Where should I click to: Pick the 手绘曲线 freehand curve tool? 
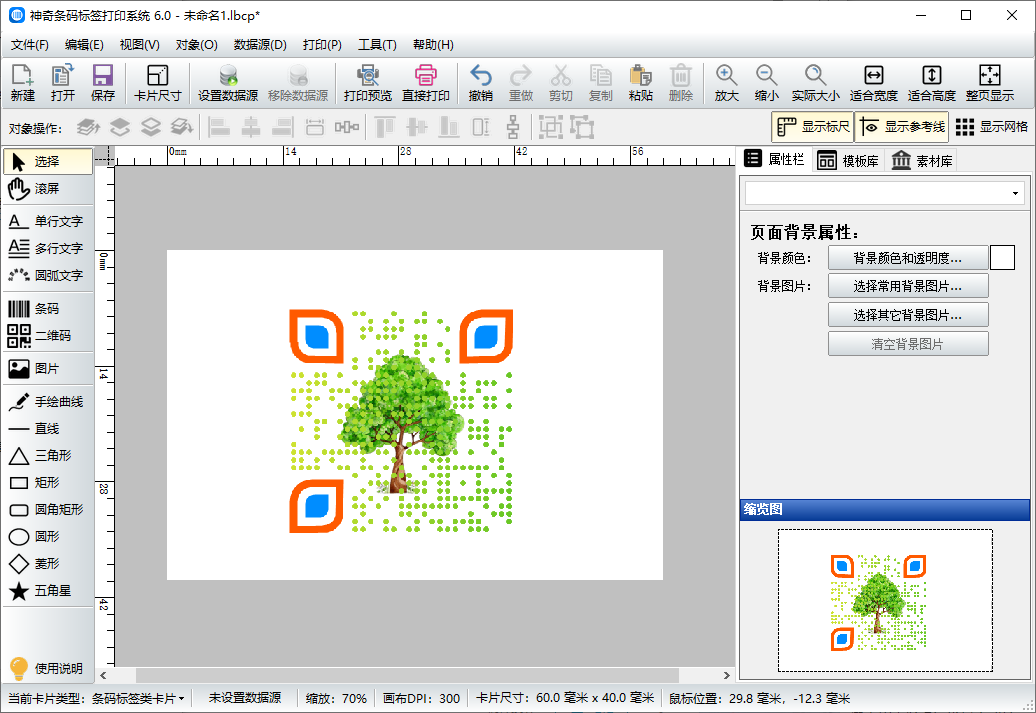(x=48, y=402)
